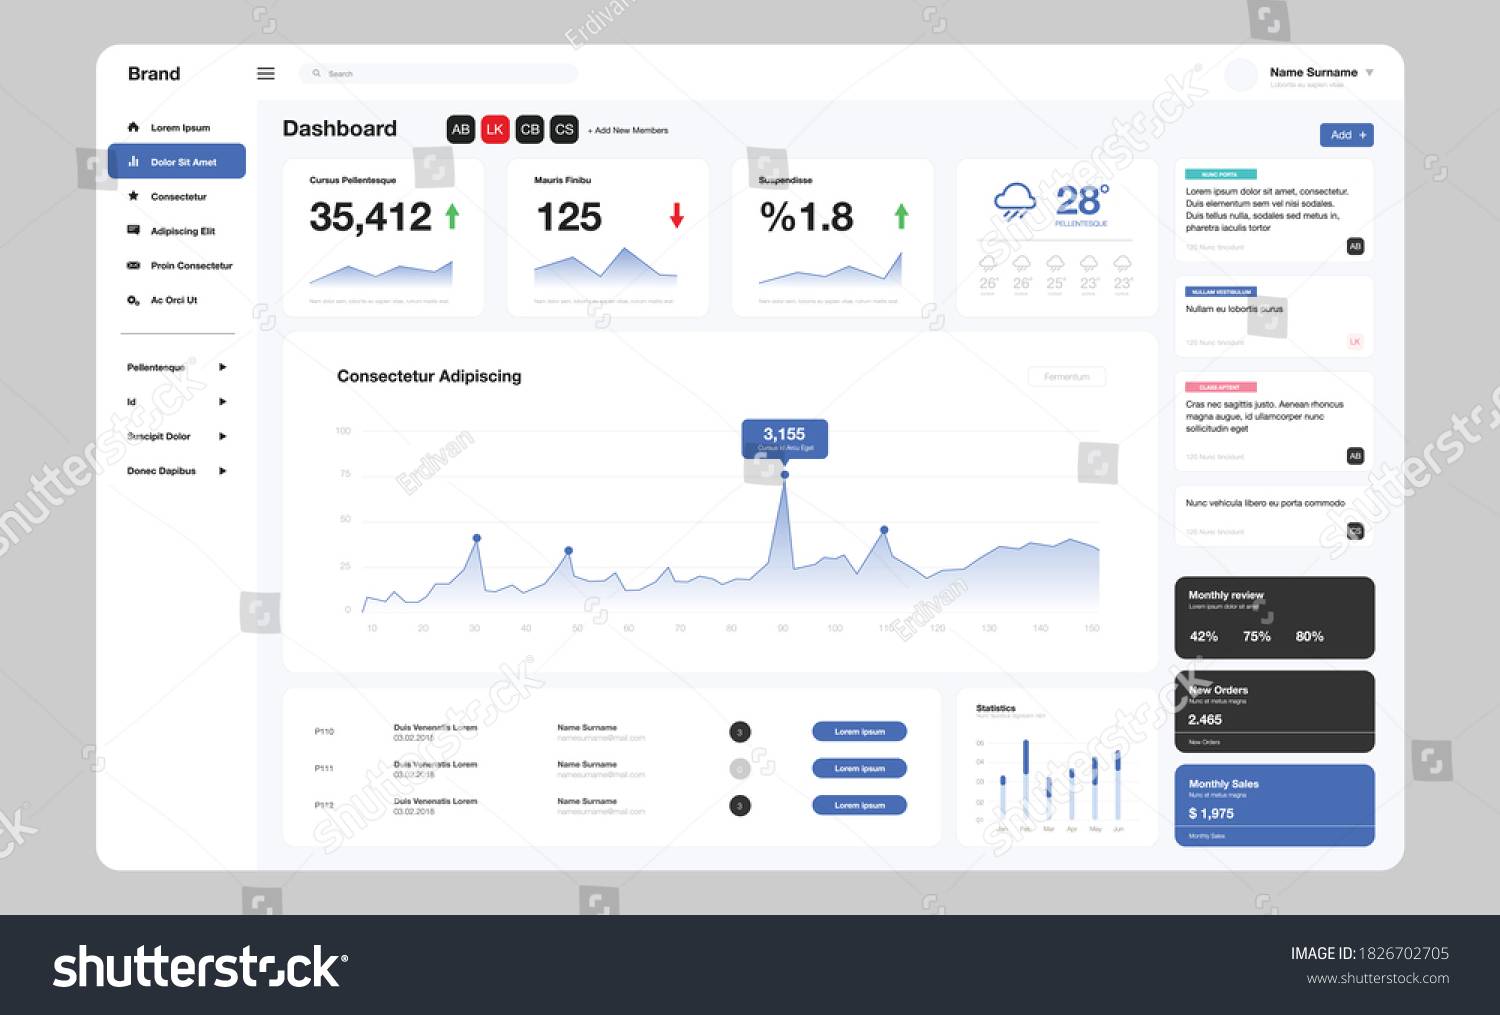This screenshot has width=1500, height=1015.
Task: Click the blue Add button
Action: click(x=1346, y=135)
